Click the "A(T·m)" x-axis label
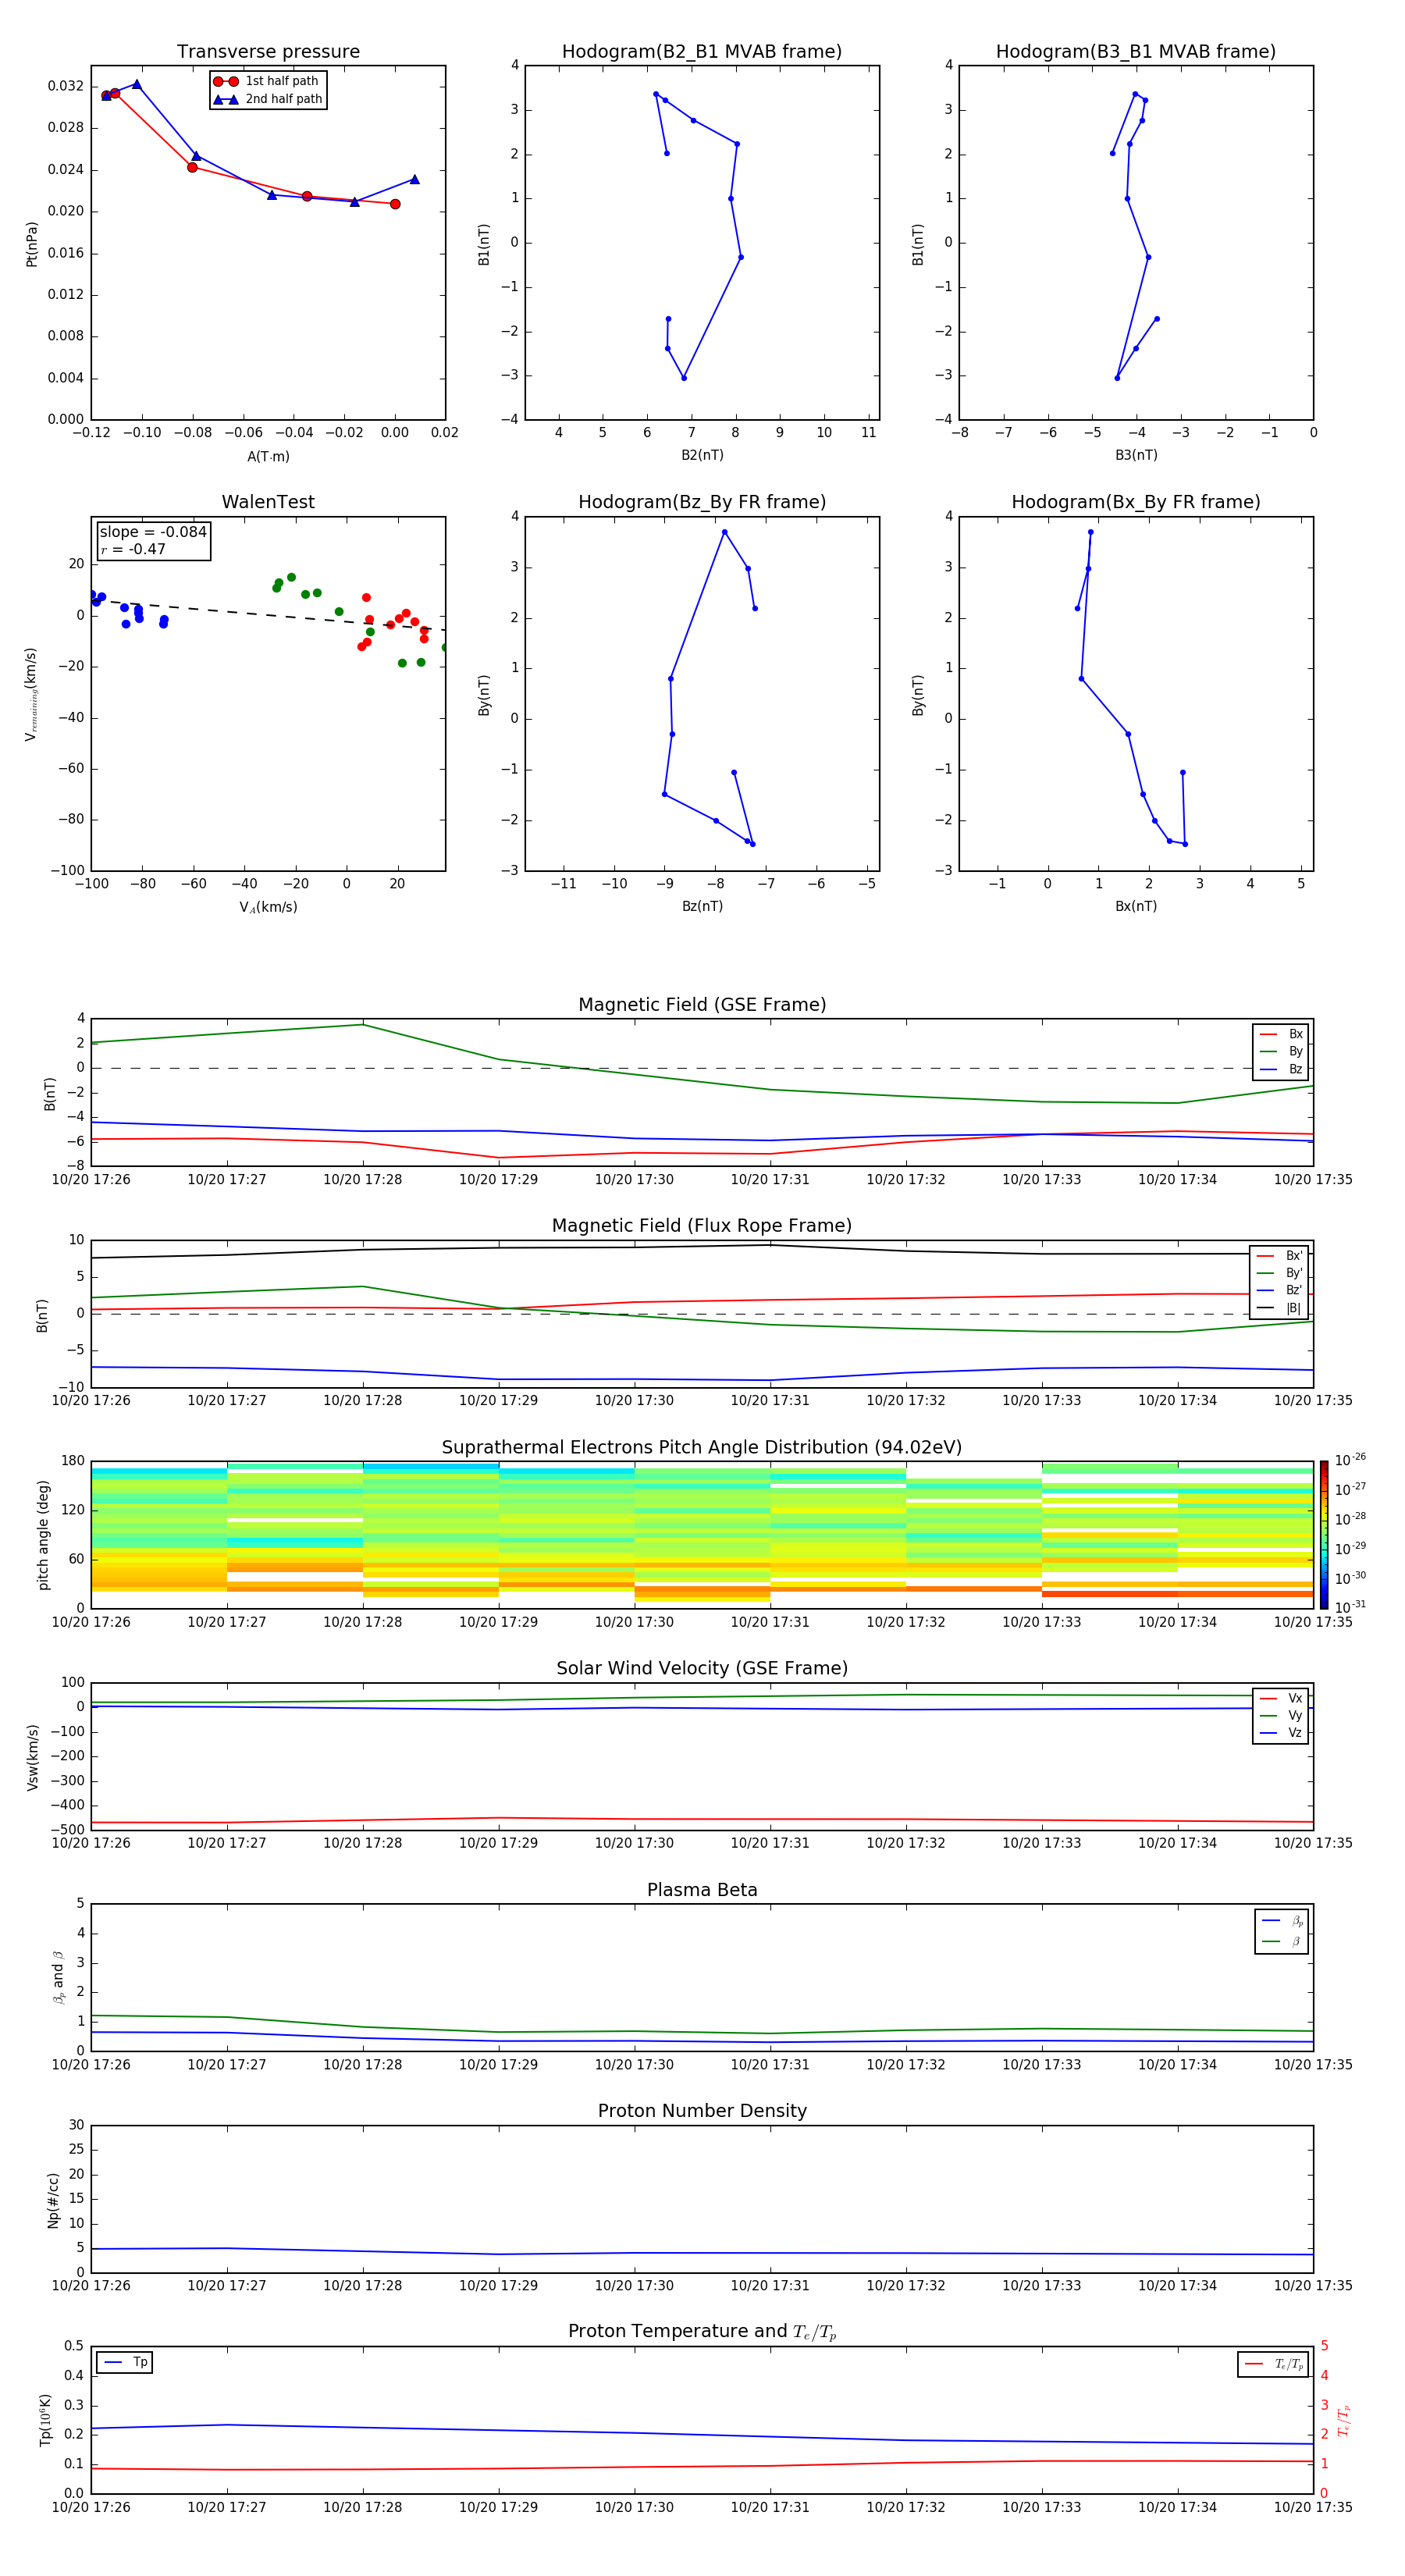The image size is (1405, 2576). 268,457
